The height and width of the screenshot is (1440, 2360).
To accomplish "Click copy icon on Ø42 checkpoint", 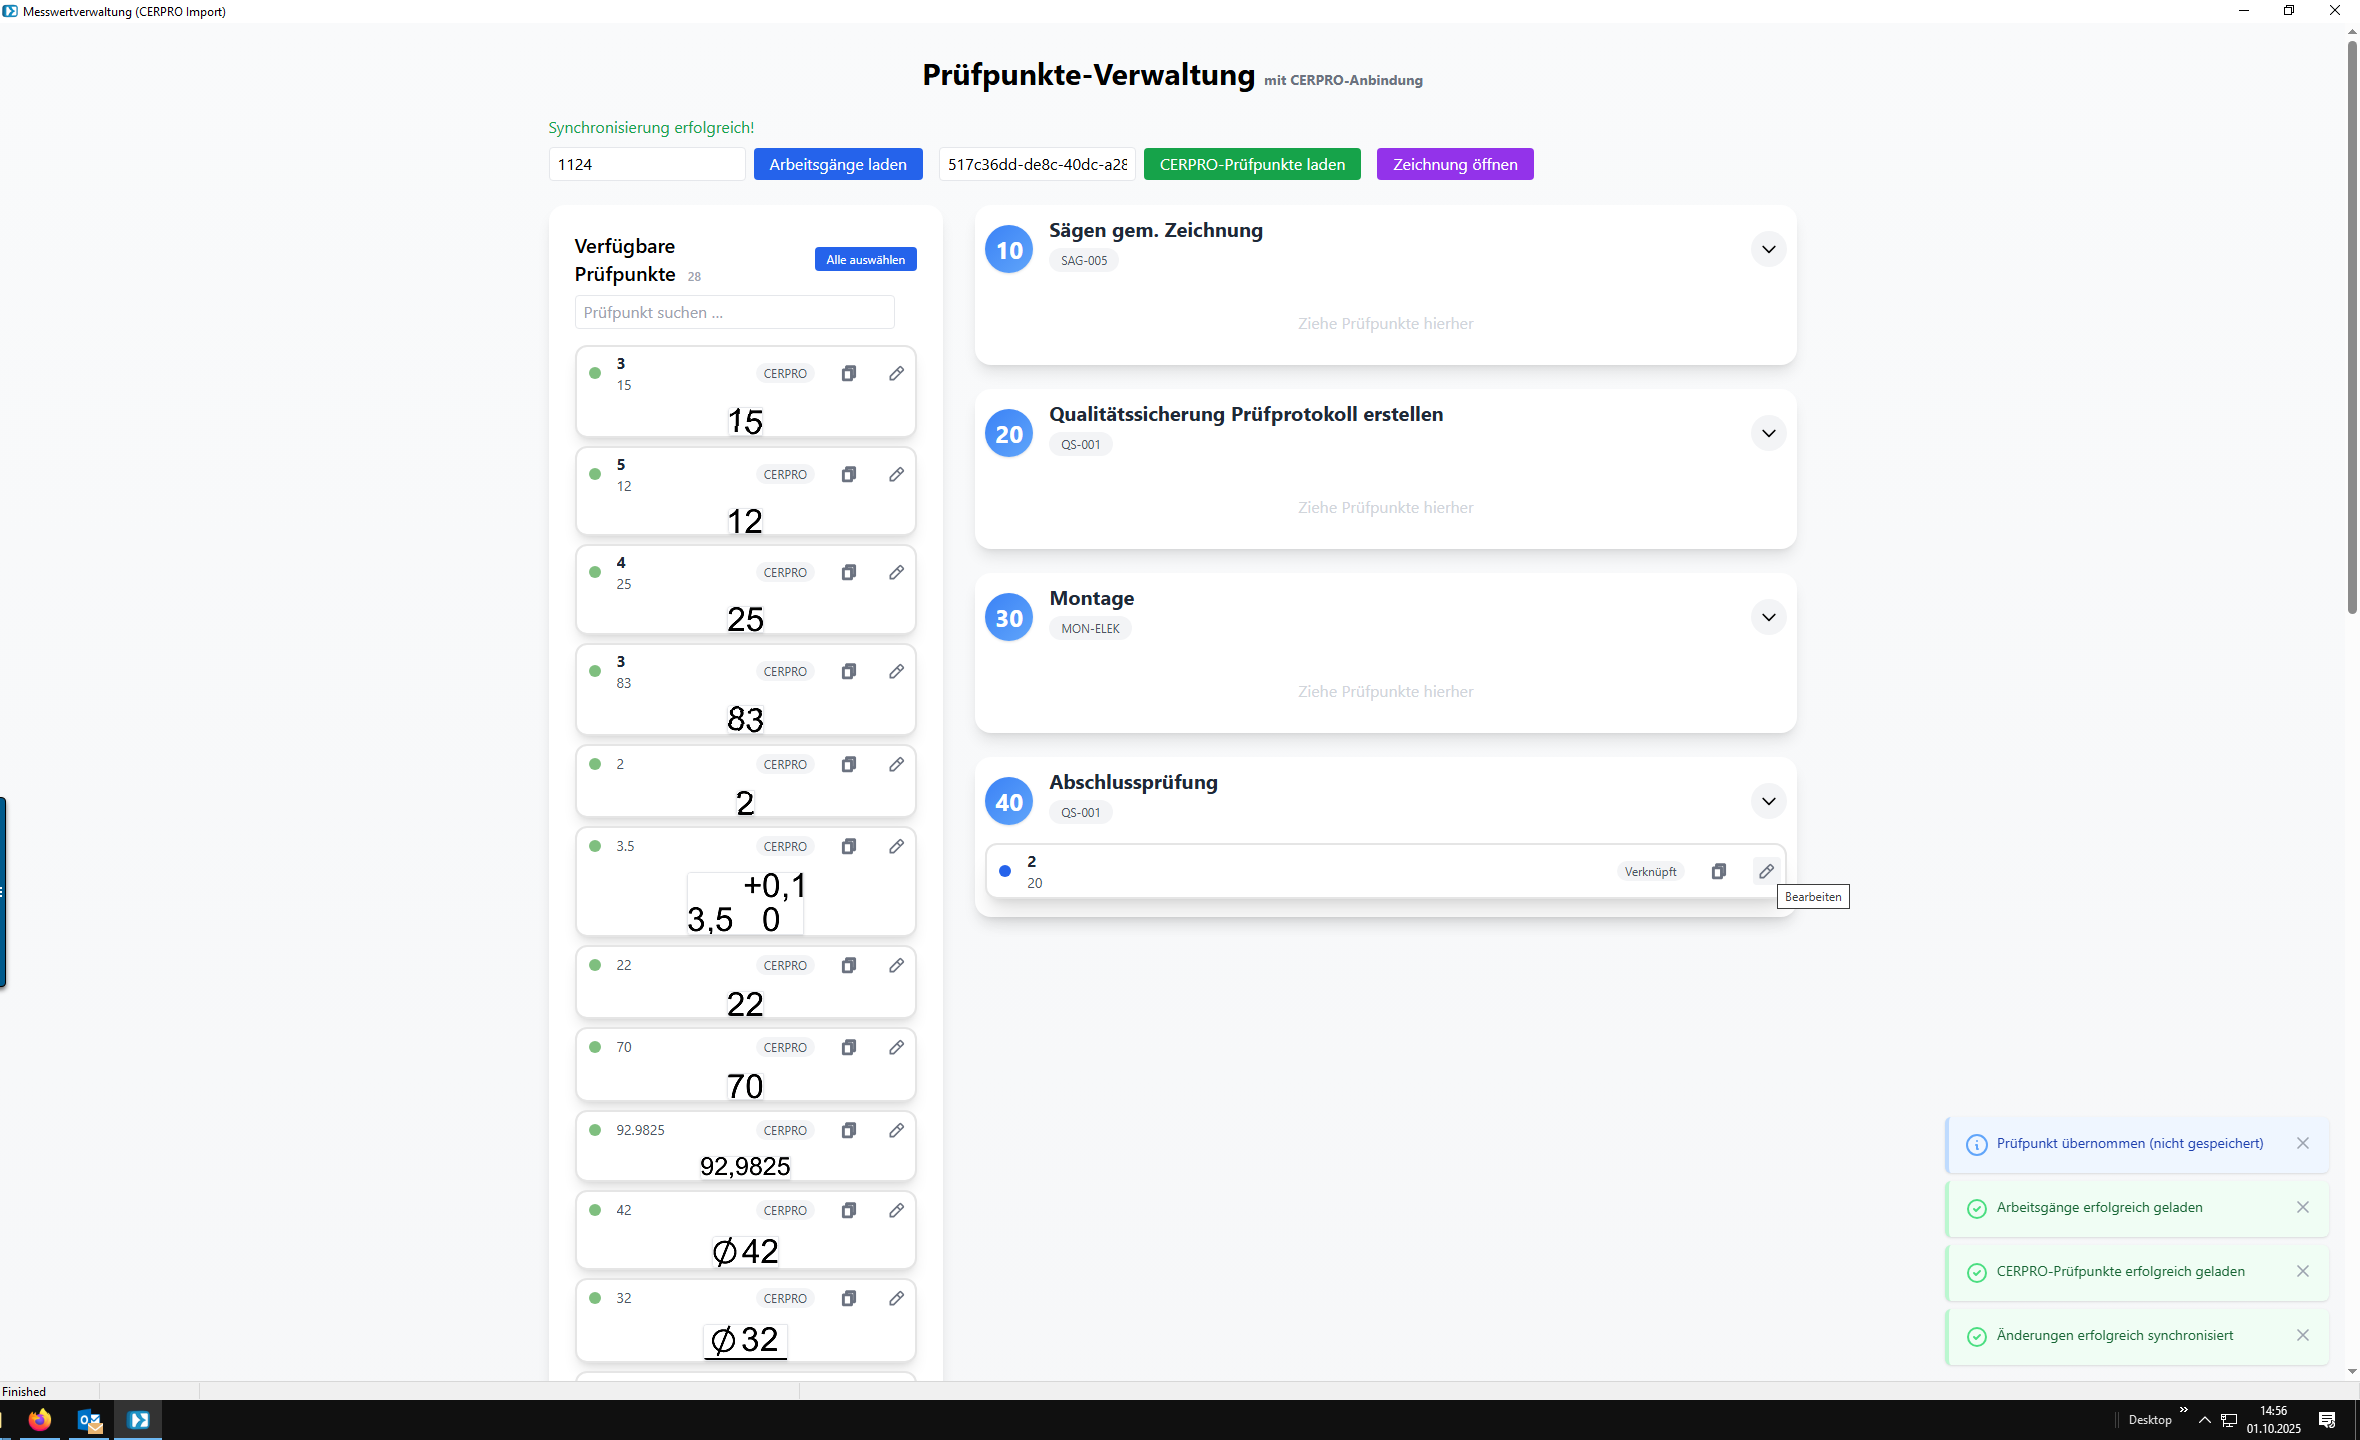I will [x=848, y=1210].
